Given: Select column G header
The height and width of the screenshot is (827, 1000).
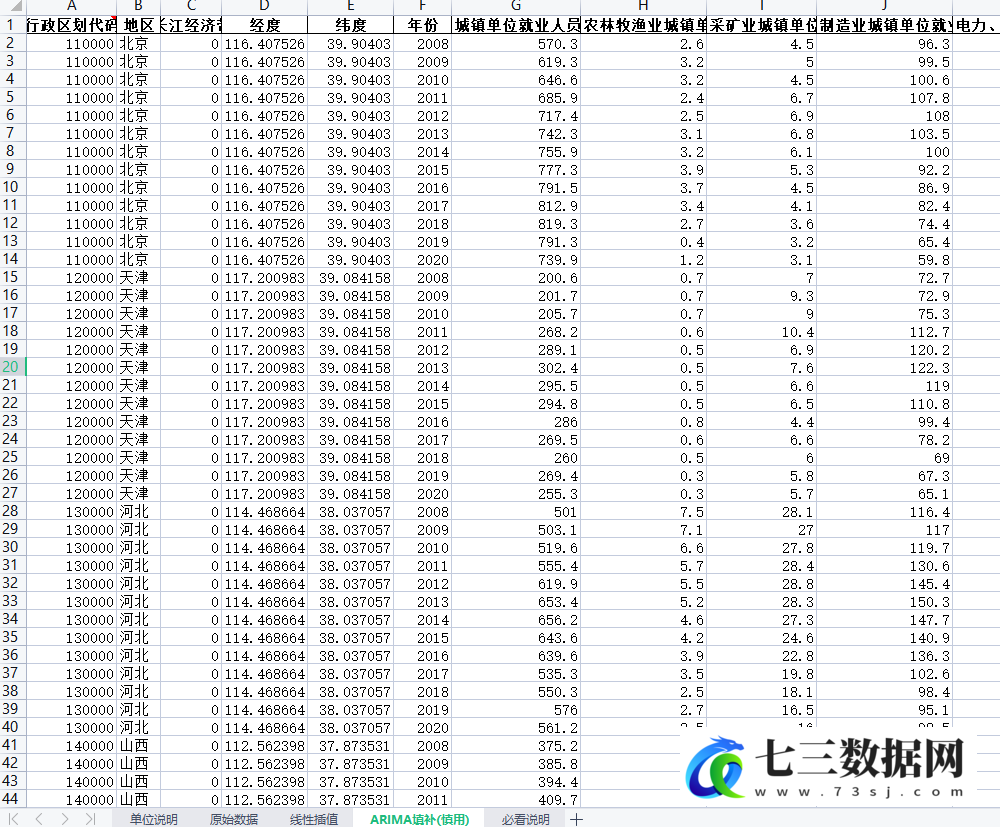Looking at the screenshot, I should coord(516,6).
